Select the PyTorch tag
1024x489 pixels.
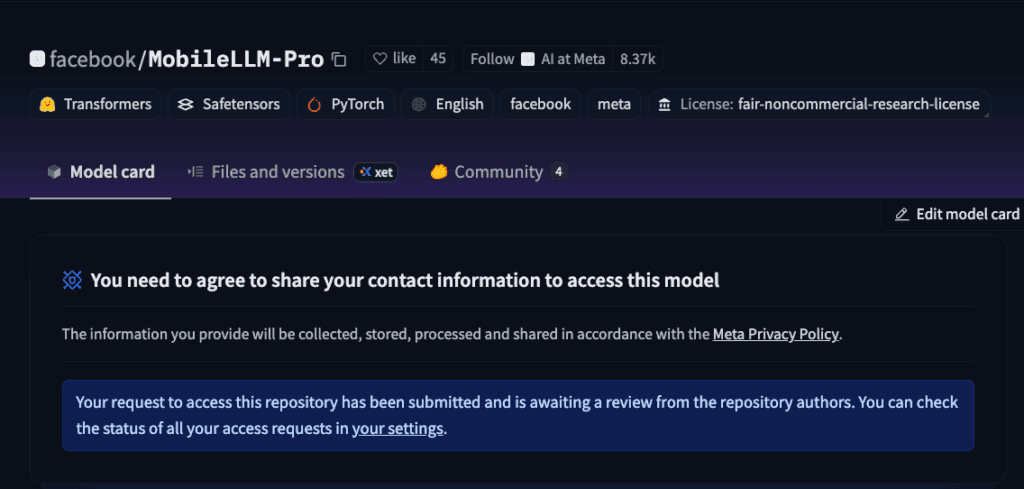tap(345, 104)
